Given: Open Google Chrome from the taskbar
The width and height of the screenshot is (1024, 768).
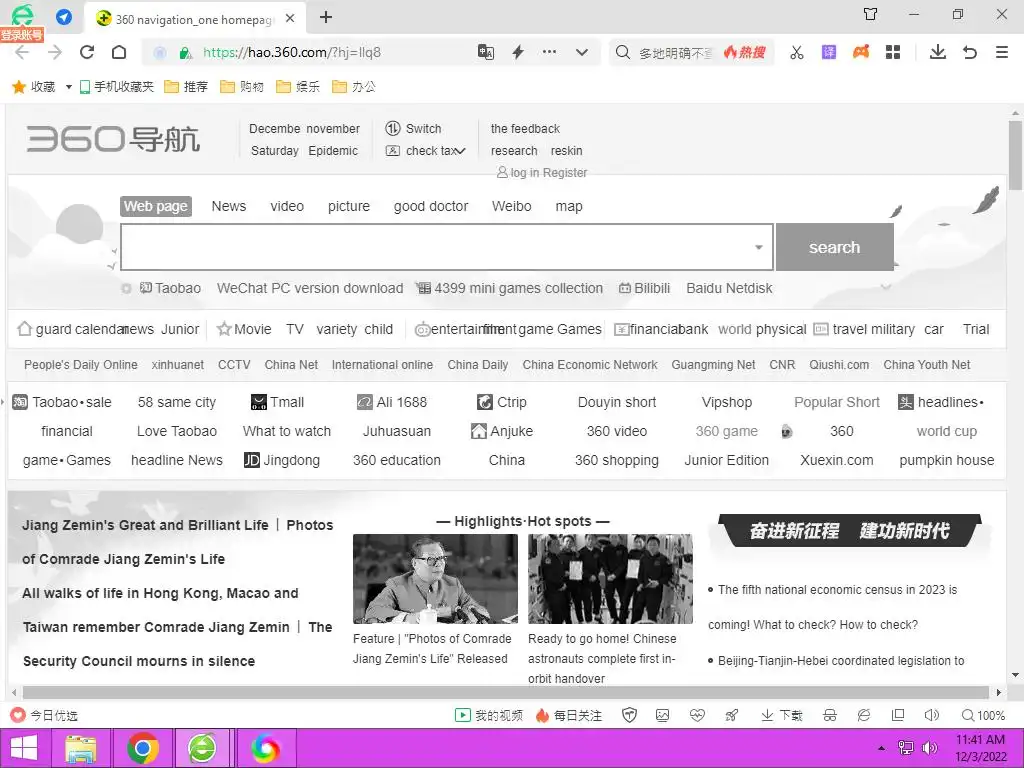Looking at the screenshot, I should (142, 748).
